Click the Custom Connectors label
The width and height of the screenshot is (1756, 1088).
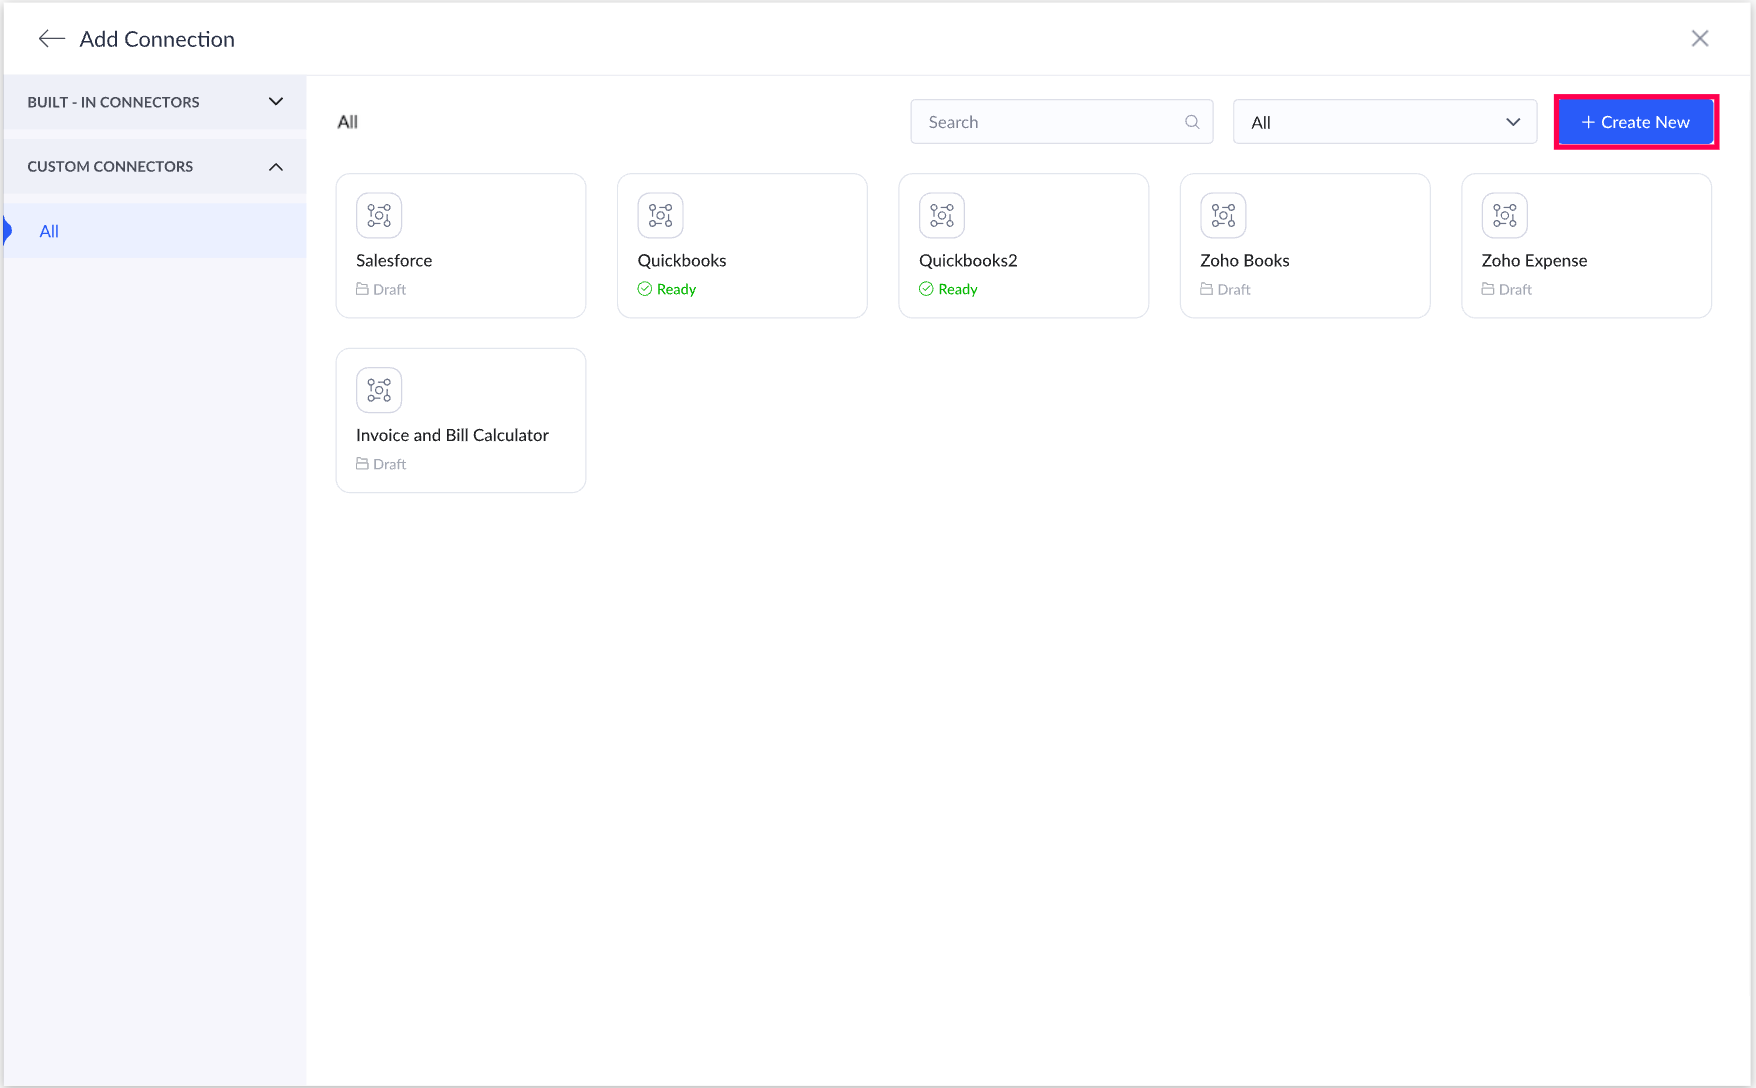coord(110,167)
